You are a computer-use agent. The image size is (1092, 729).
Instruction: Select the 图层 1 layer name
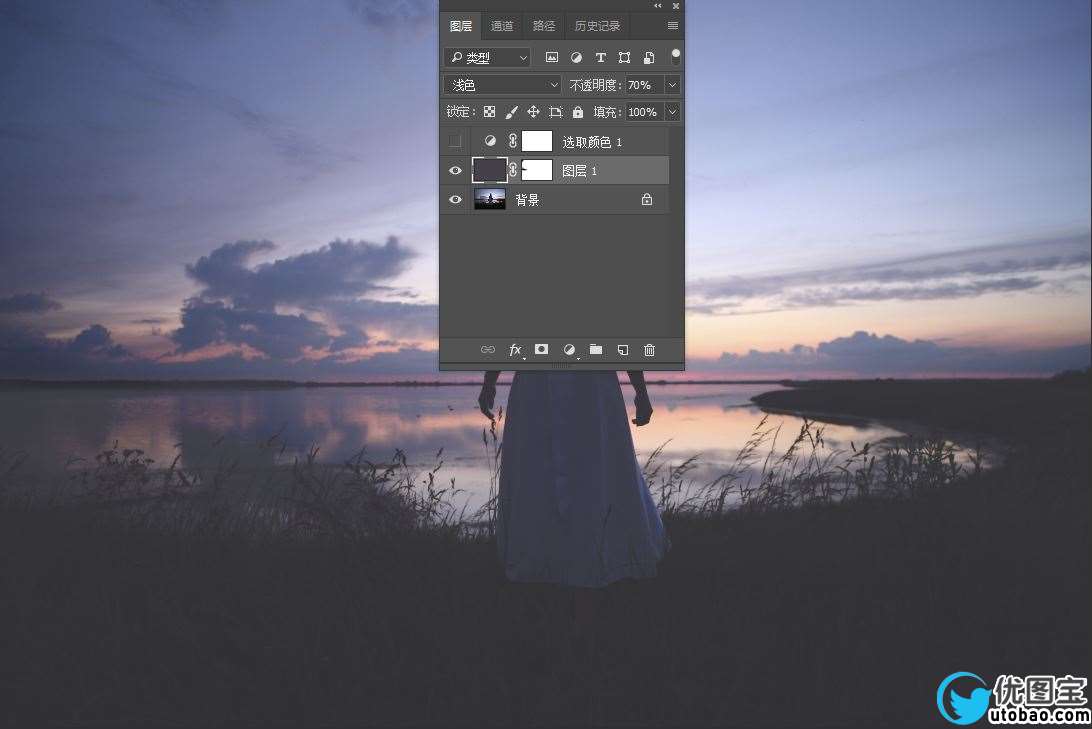click(579, 171)
